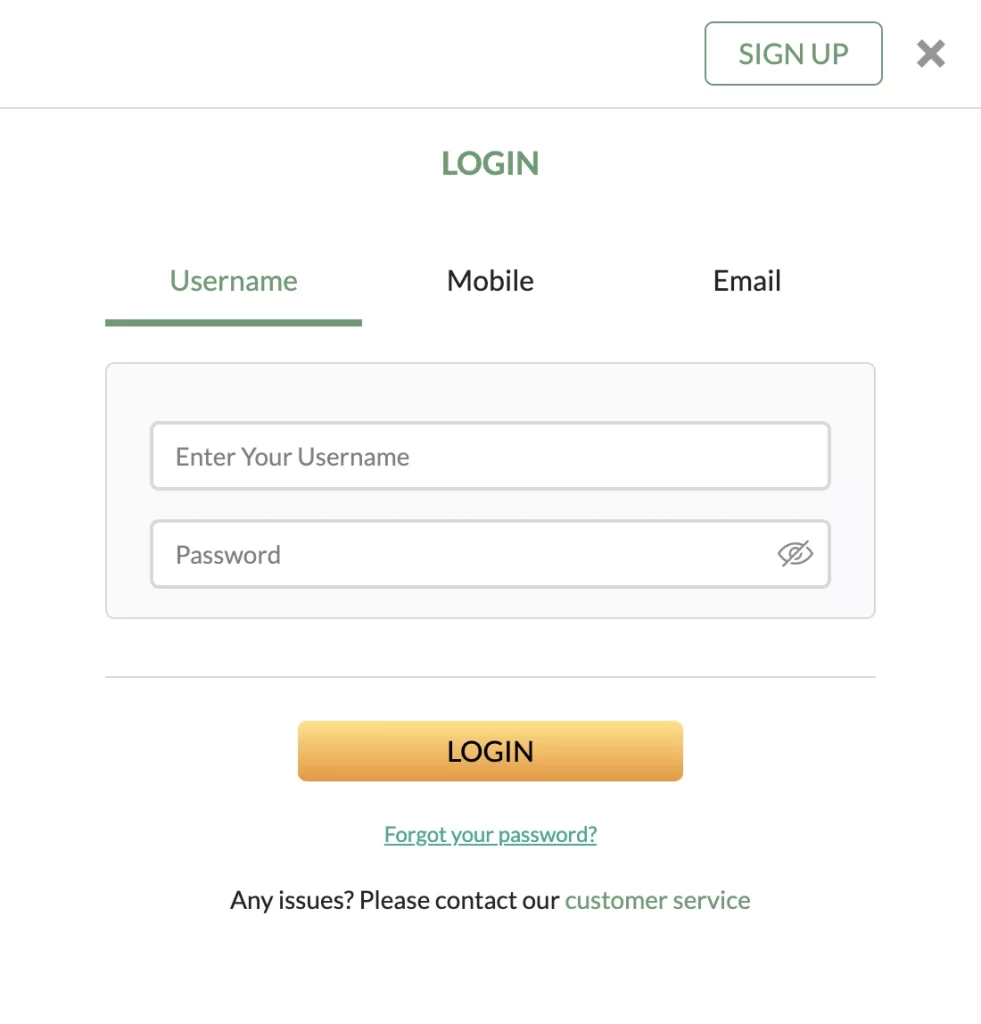Switch to the Email login tab

coord(746,281)
